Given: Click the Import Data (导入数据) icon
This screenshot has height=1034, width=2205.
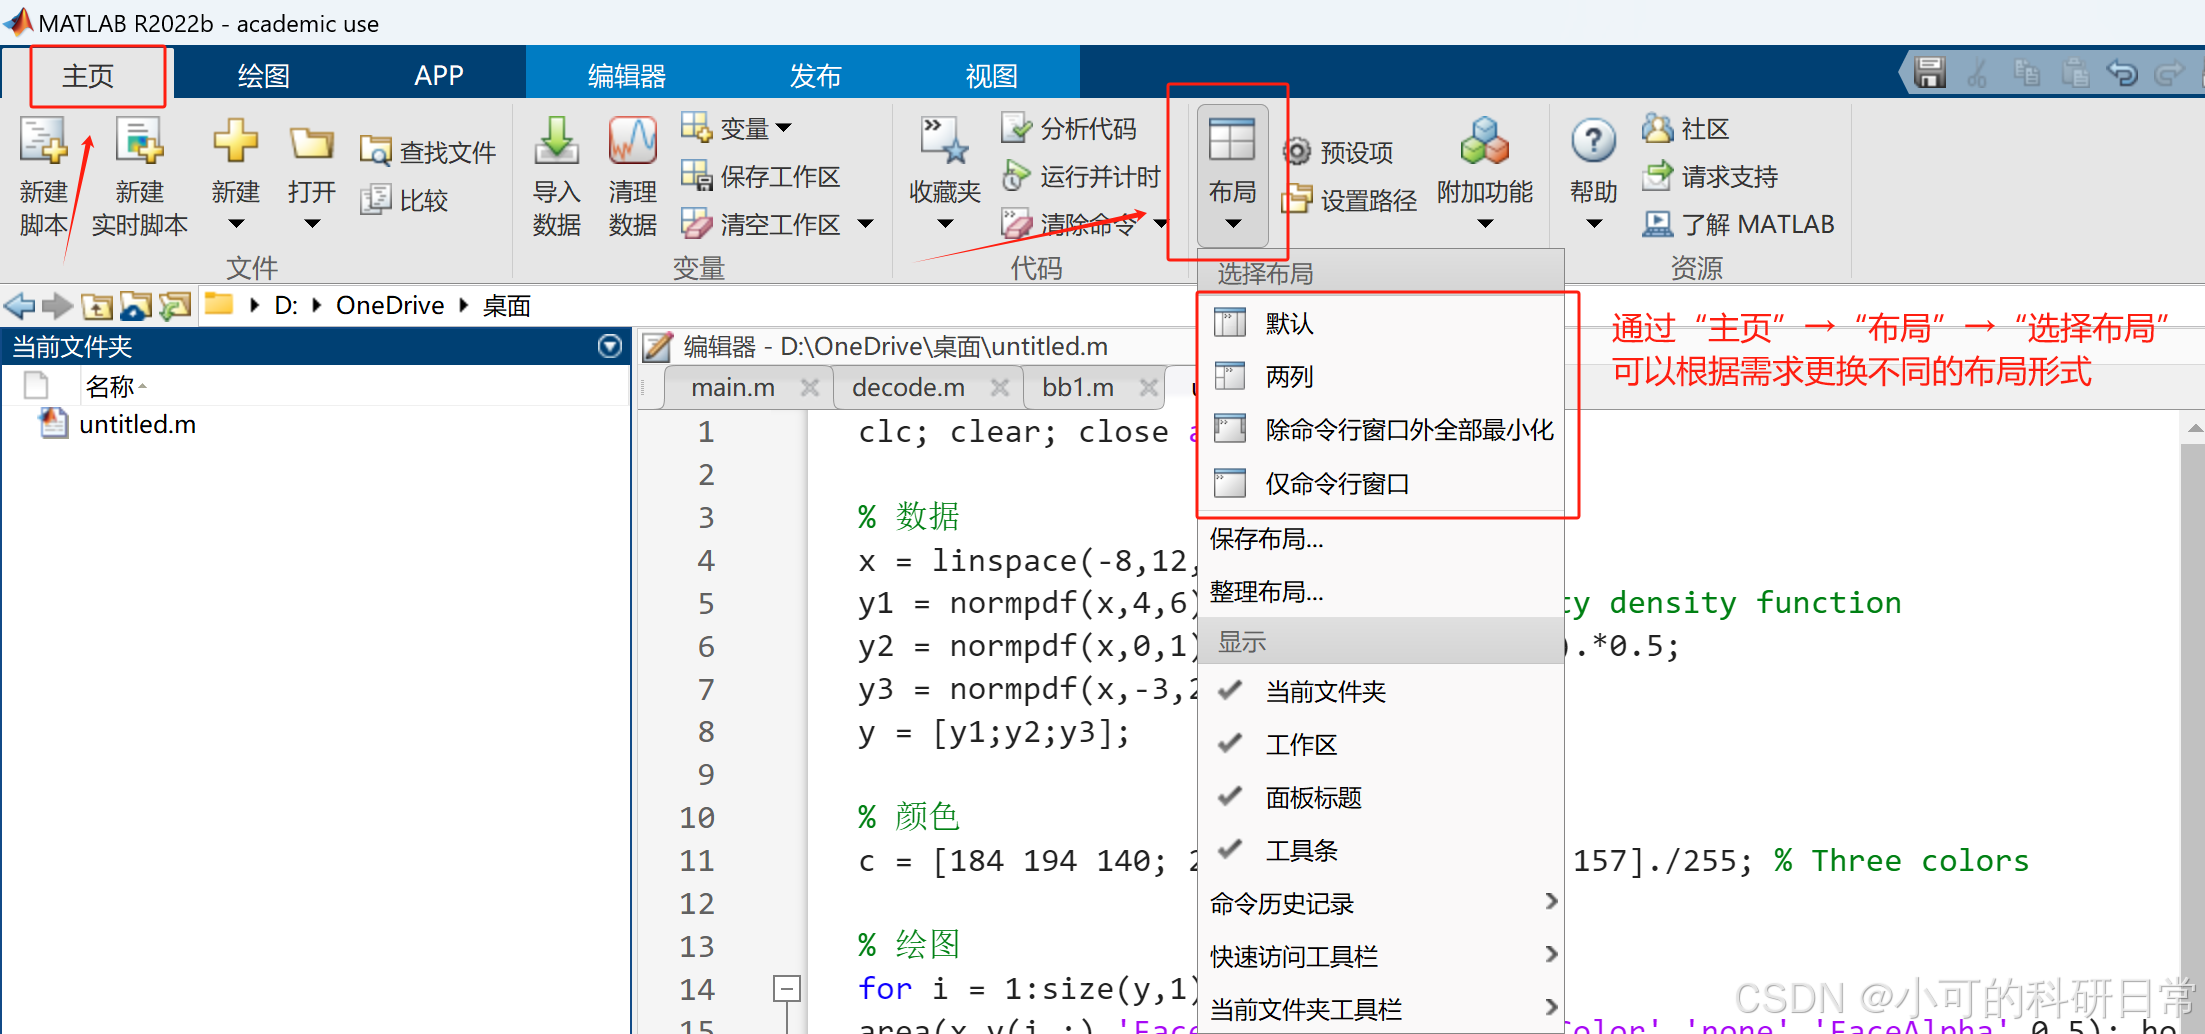Looking at the screenshot, I should pyautogui.click(x=556, y=141).
